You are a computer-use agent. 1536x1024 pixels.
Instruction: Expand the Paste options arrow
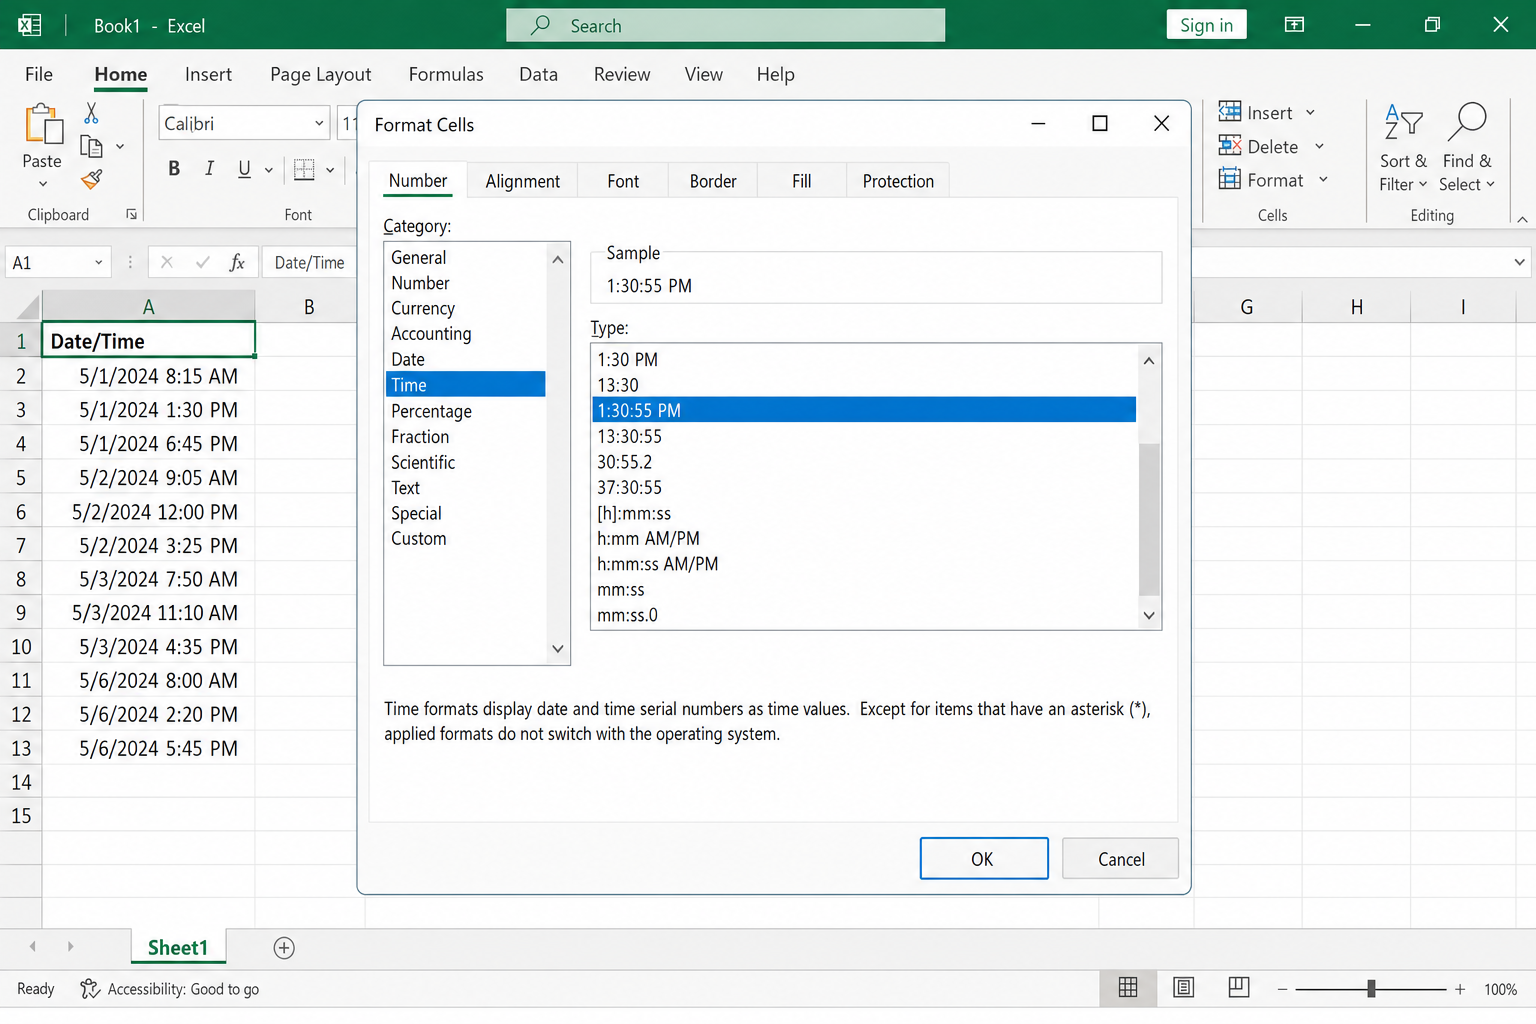pos(43,184)
